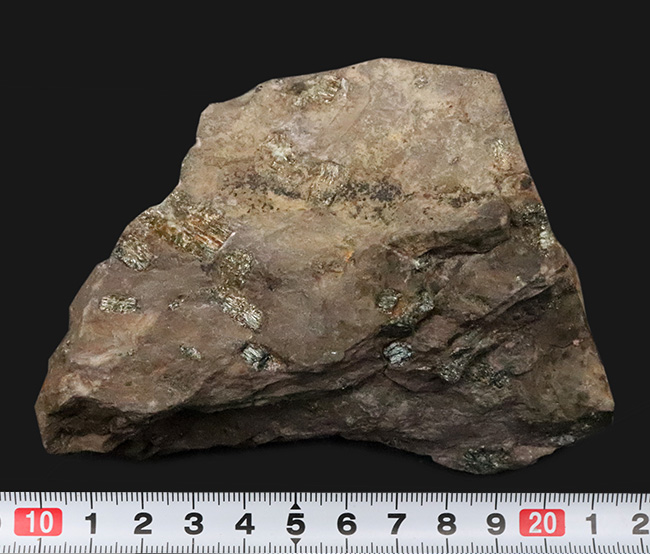Image resolution: width=650 pixels, height=554 pixels.
Task: Select the number 5 on the ruler
Action: [x=295, y=523]
